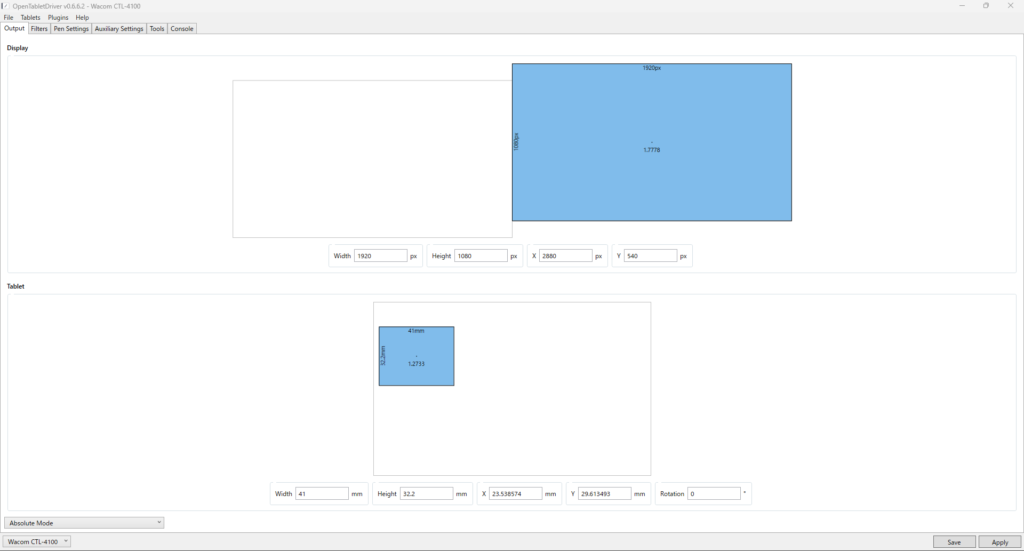Screen dimensions: 1024x551
Task: Expand the Absolute Mode dropdown
Action: [84, 523]
